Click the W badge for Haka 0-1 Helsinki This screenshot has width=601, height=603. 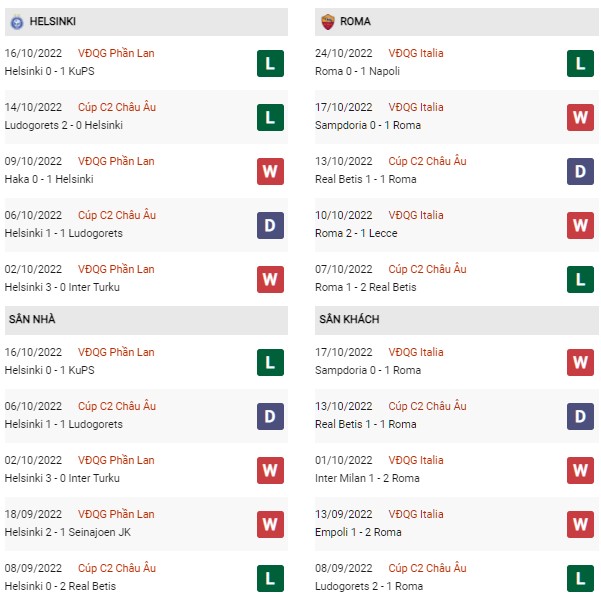[x=270, y=172]
